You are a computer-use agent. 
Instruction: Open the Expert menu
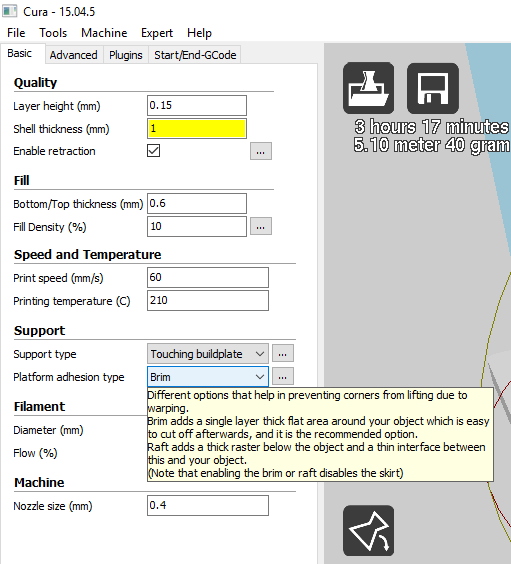tap(157, 33)
